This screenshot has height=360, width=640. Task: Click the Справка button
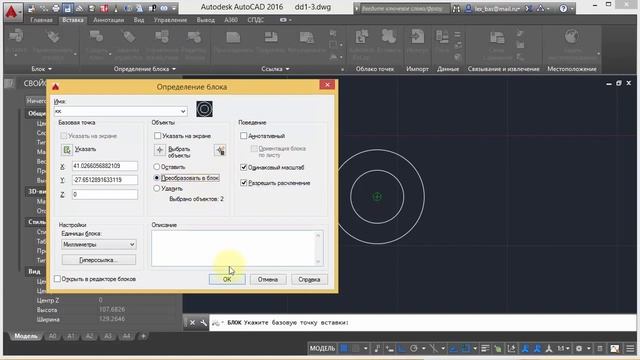point(309,279)
